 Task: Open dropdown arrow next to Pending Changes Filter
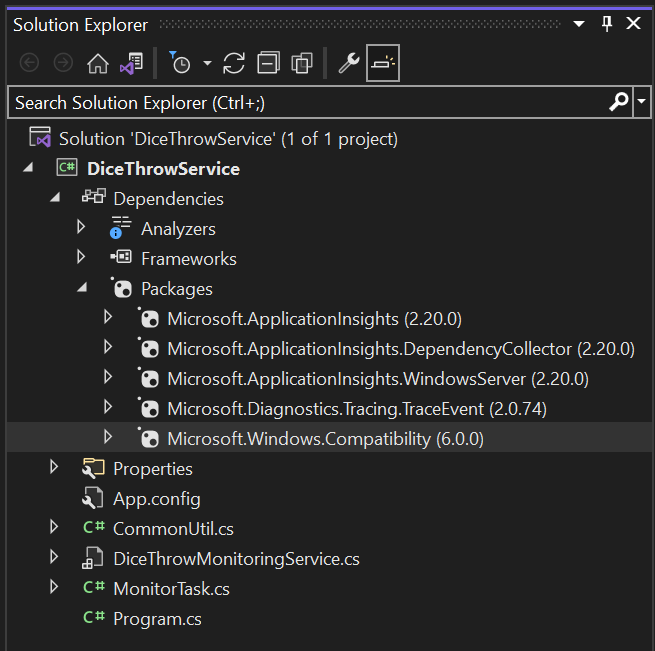point(207,64)
